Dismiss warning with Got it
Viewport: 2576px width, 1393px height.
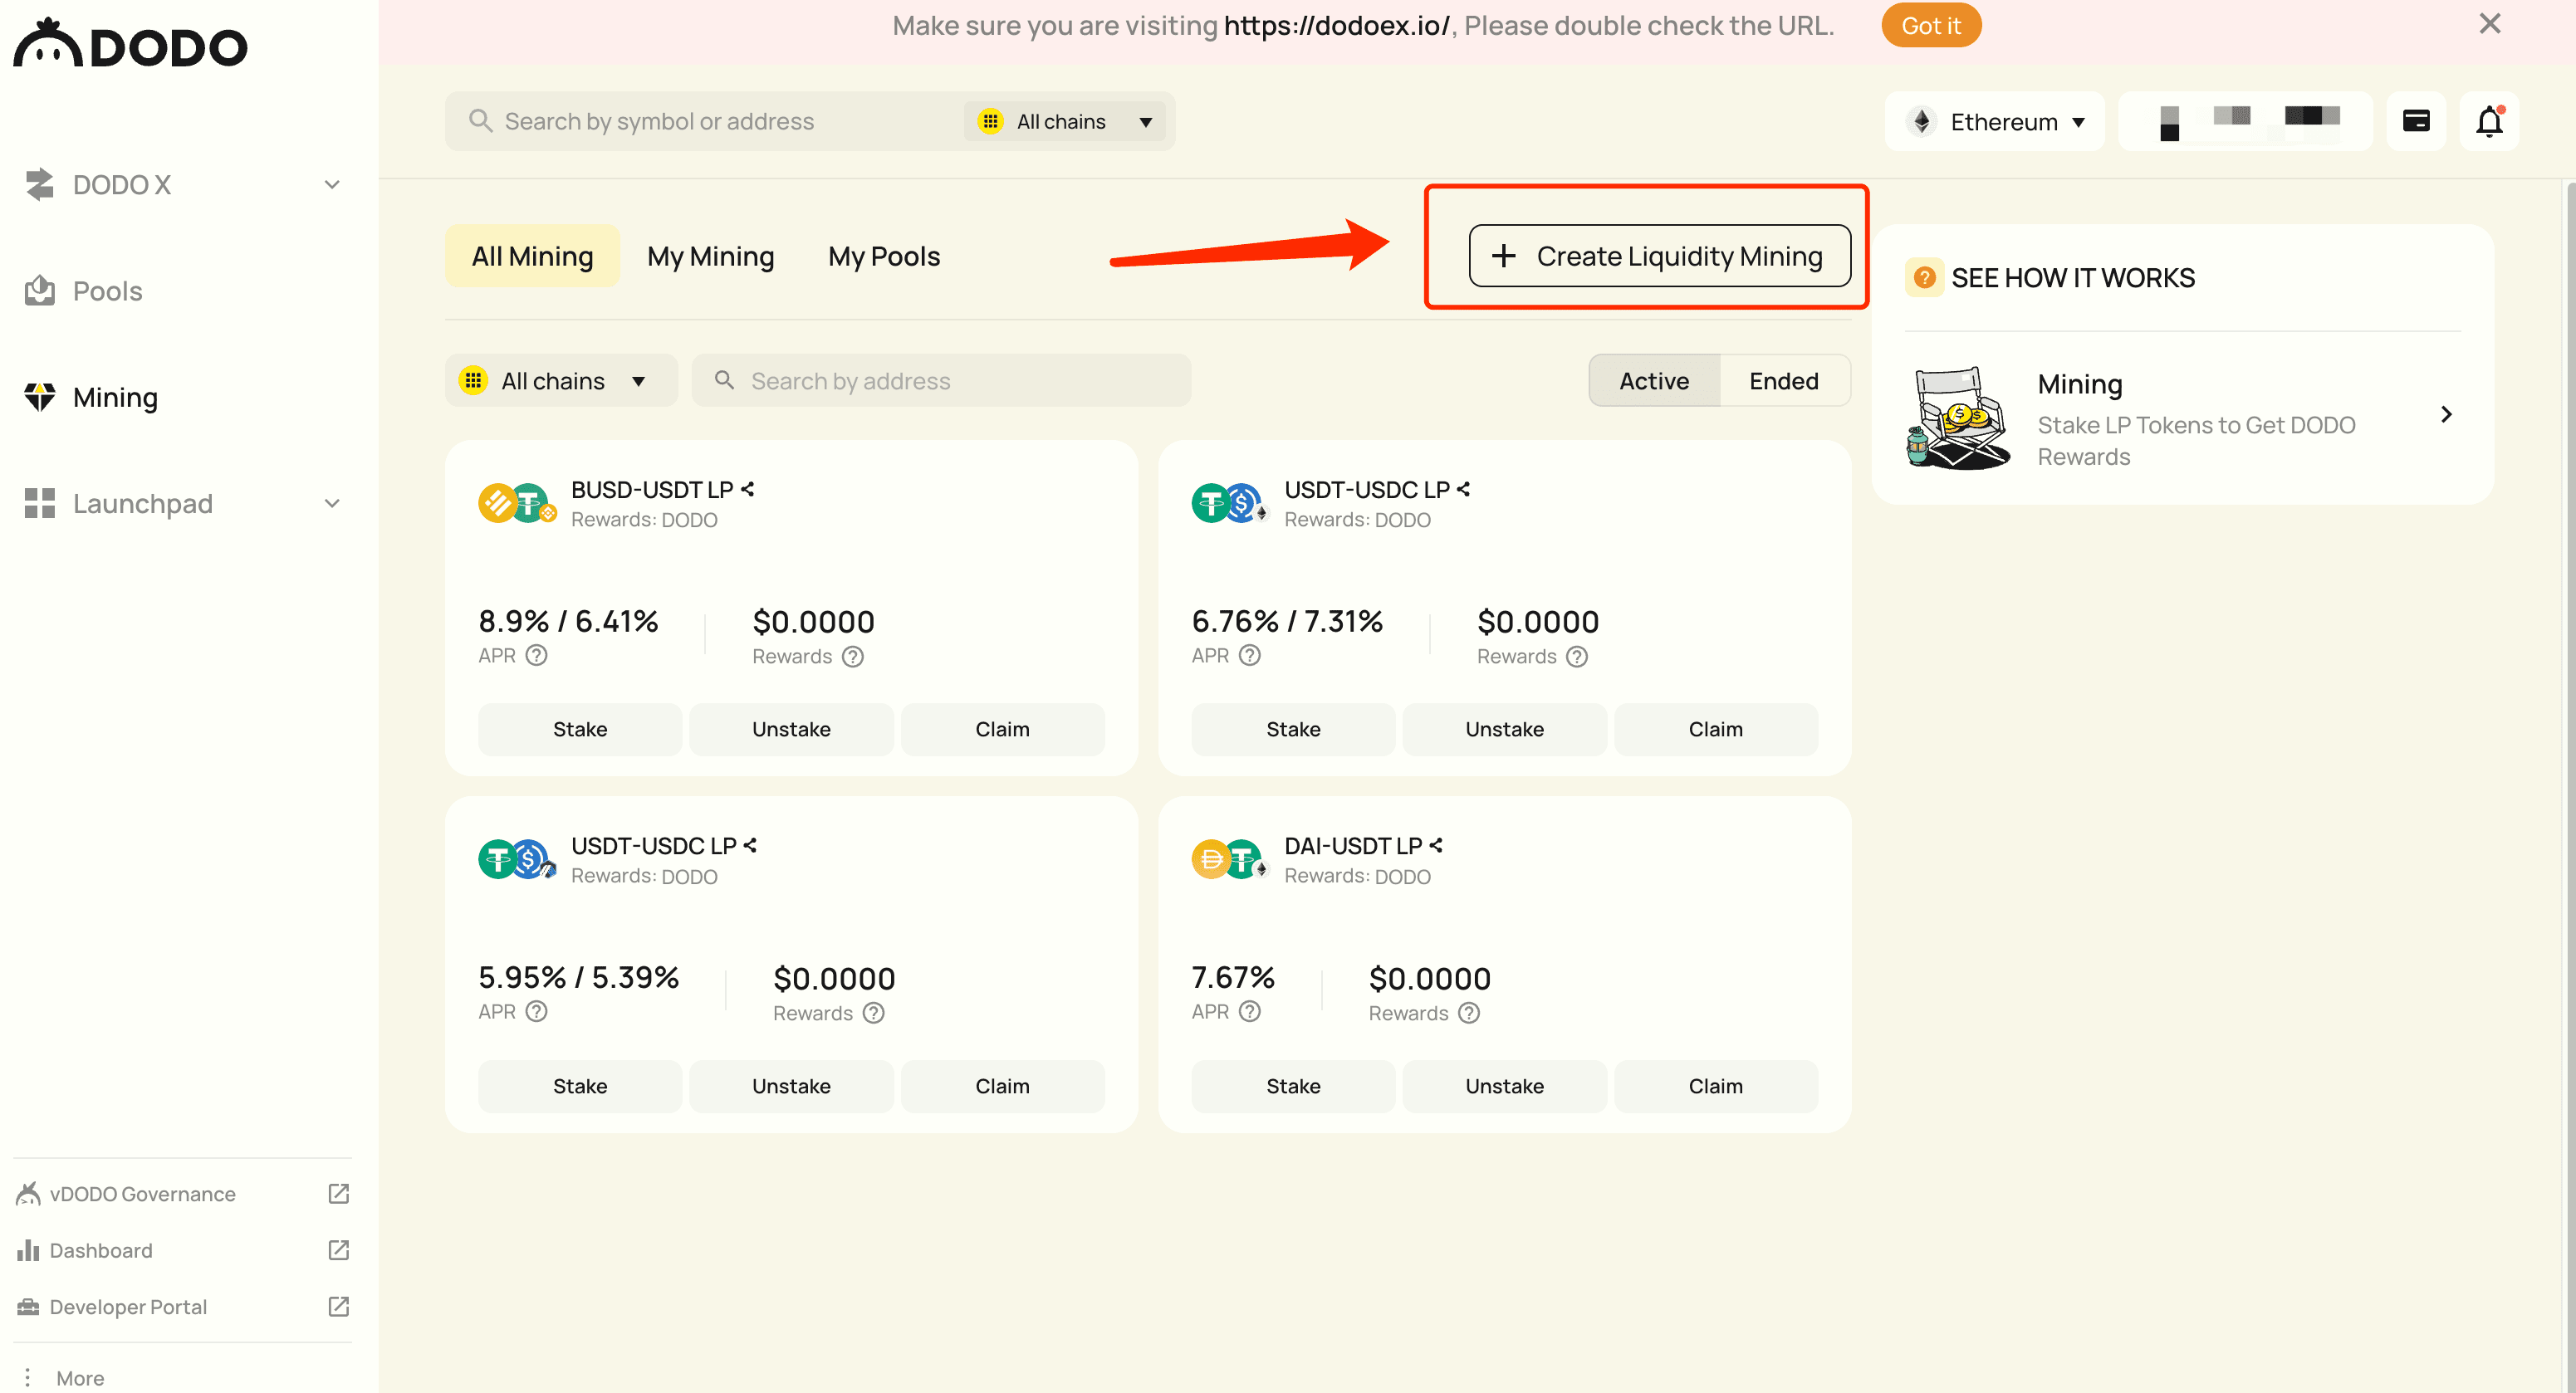pos(1930,25)
